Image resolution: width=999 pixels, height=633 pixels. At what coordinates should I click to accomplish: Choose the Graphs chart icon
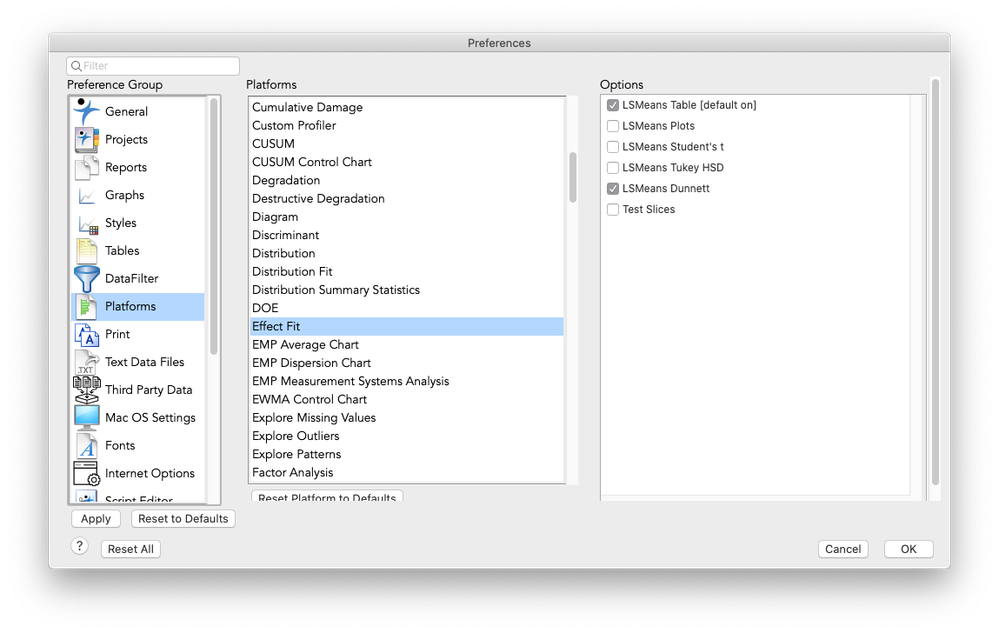[86, 196]
